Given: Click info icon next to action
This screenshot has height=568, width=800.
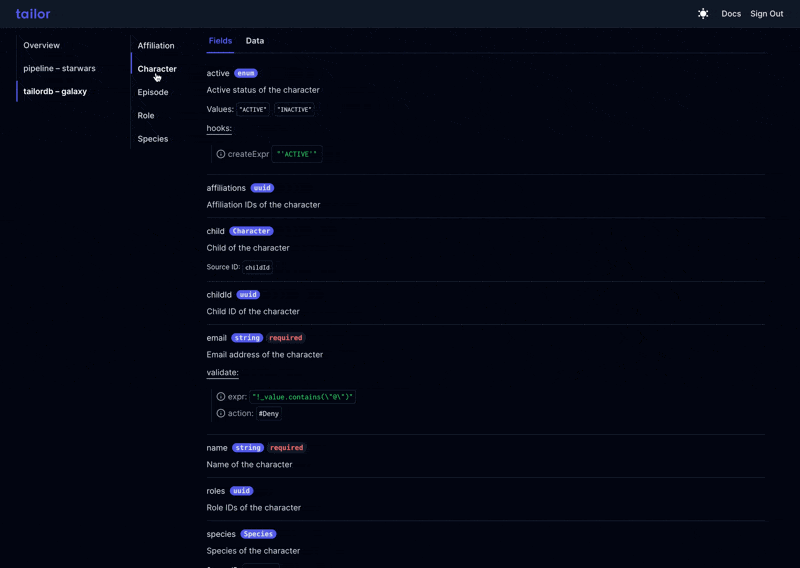Looking at the screenshot, I should [220, 413].
